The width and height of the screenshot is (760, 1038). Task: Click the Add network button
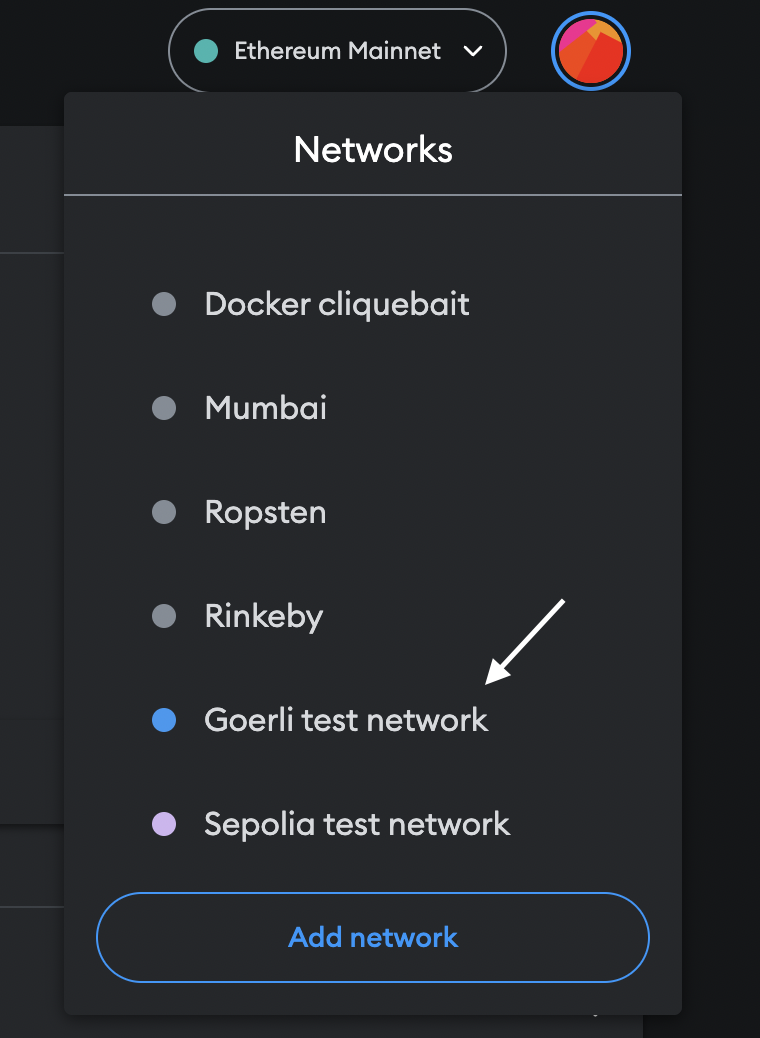373,937
